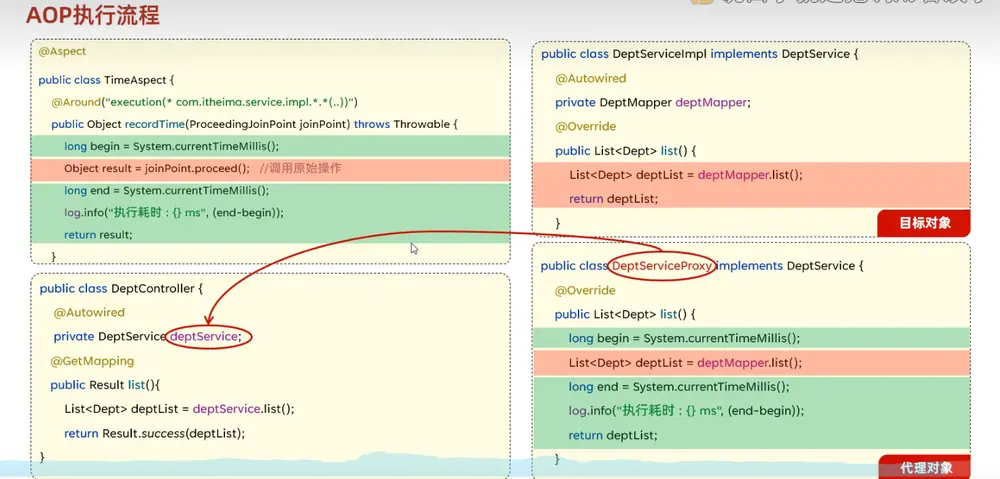Click 'return deptList;' in DeptServiceImpl
This screenshot has height=479, width=1000.
tap(613, 199)
